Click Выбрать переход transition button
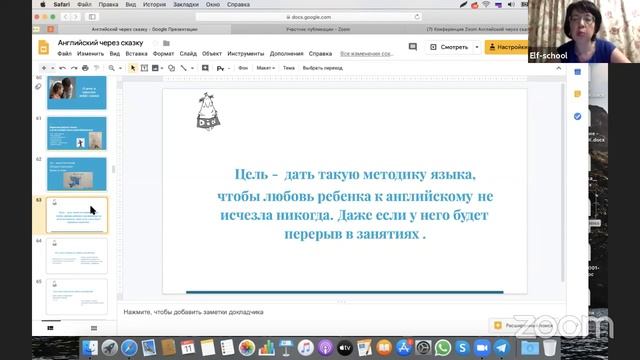 click(x=322, y=68)
